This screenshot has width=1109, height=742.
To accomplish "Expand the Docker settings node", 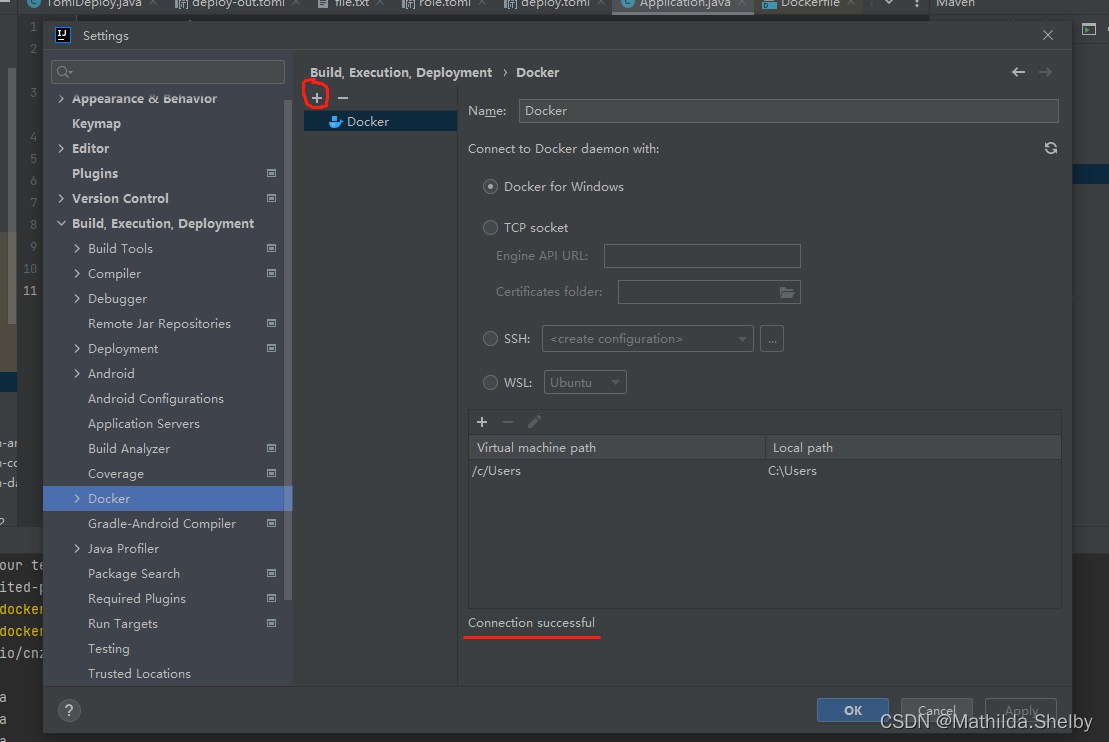I will (x=77, y=499).
